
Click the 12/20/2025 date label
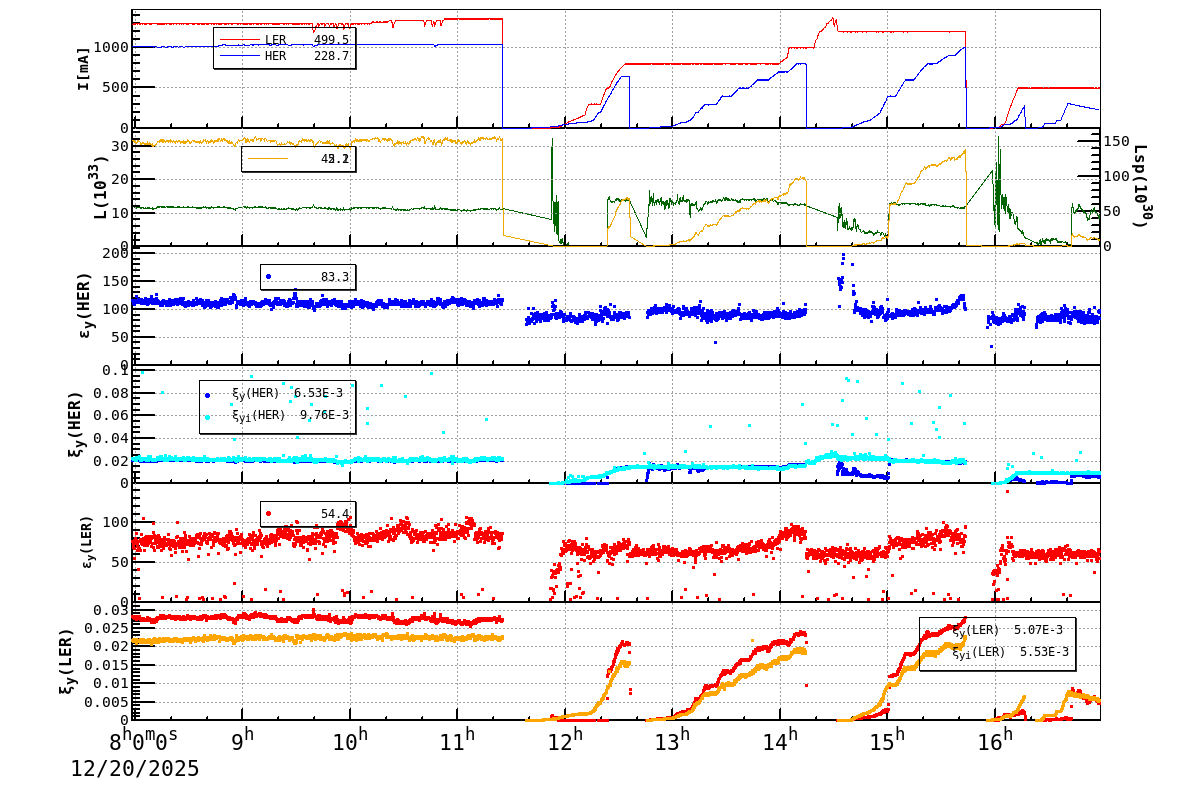[134, 769]
